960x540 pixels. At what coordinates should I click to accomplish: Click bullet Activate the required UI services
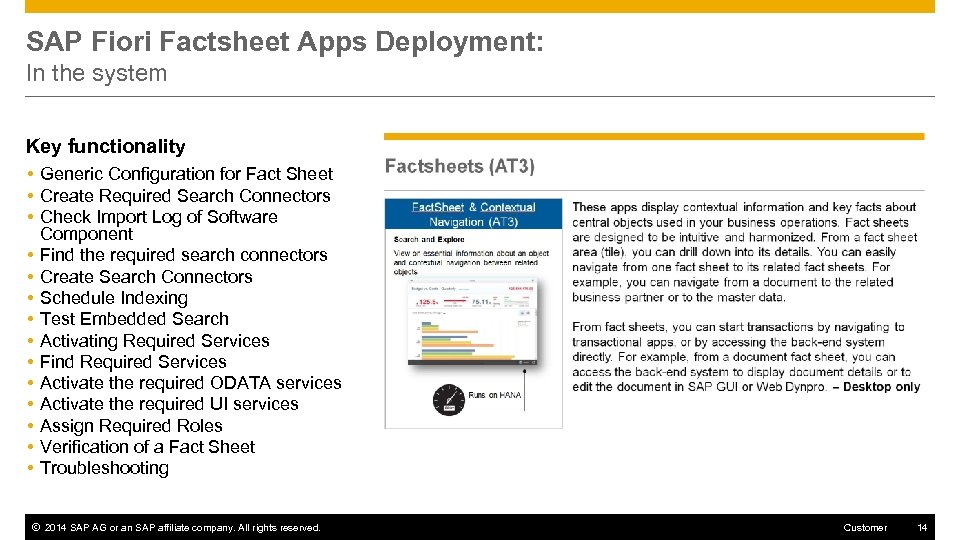click(169, 404)
